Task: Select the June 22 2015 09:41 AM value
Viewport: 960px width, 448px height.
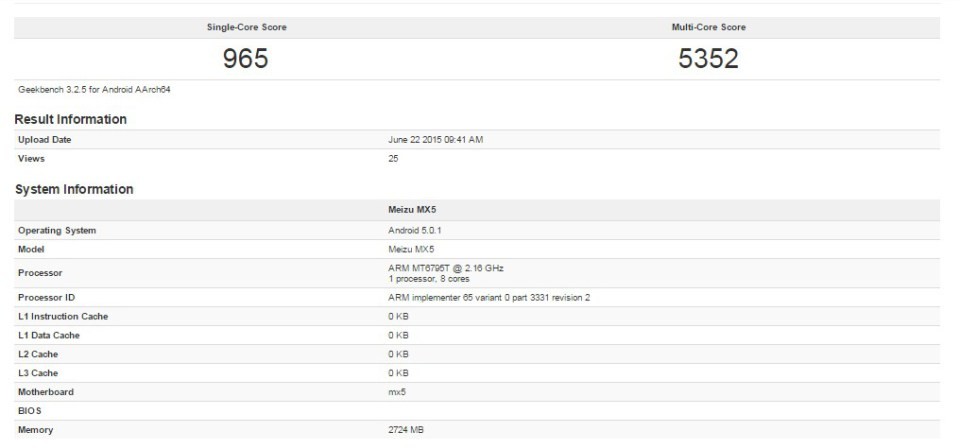Action: [435, 140]
